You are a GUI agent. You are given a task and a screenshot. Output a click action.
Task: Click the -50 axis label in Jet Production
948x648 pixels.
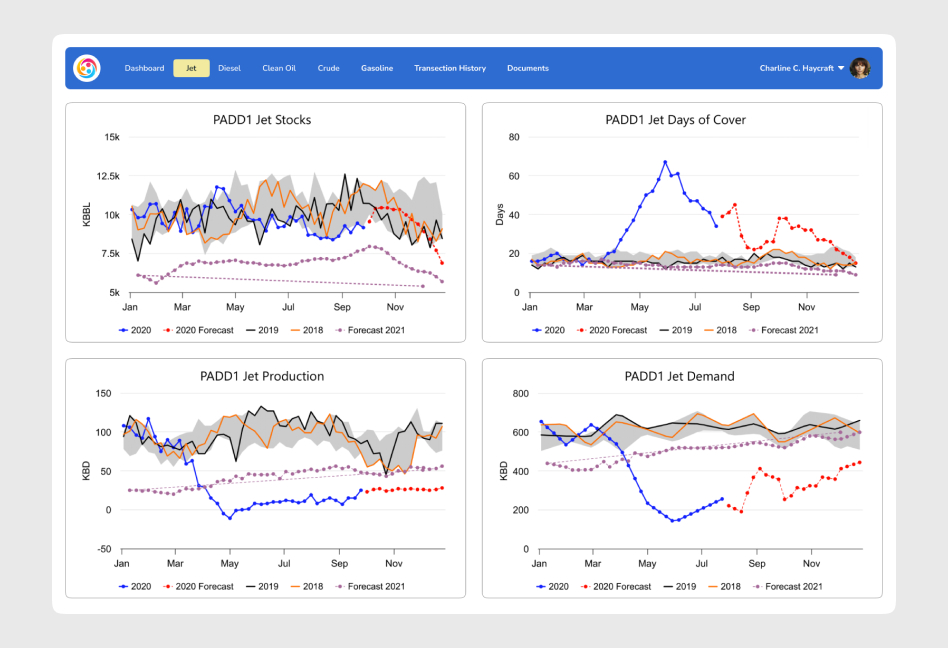tap(105, 549)
